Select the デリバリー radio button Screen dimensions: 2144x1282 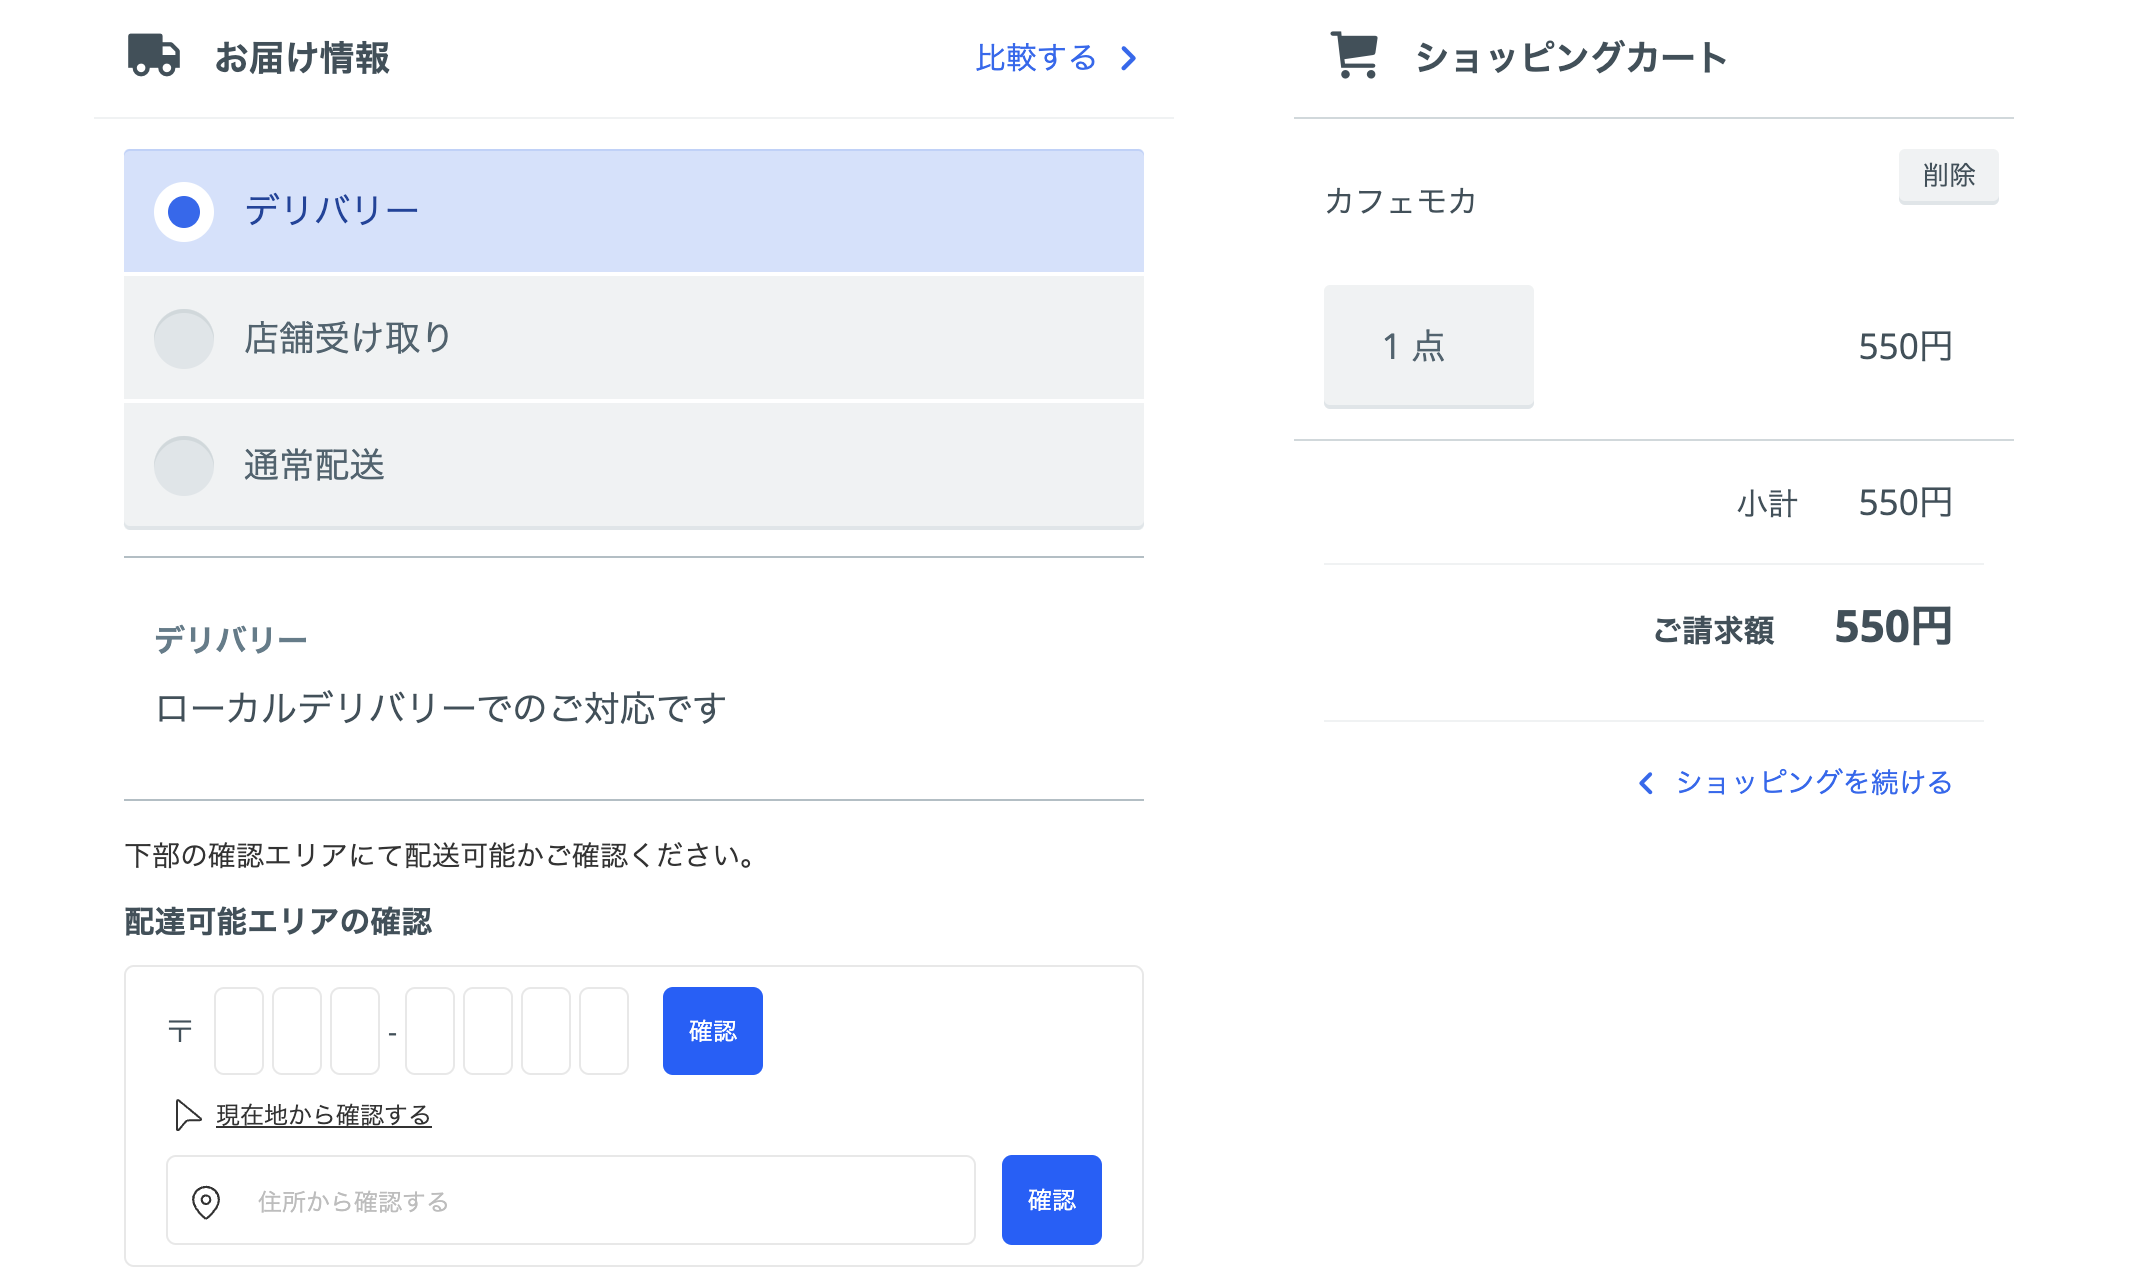[x=184, y=212]
